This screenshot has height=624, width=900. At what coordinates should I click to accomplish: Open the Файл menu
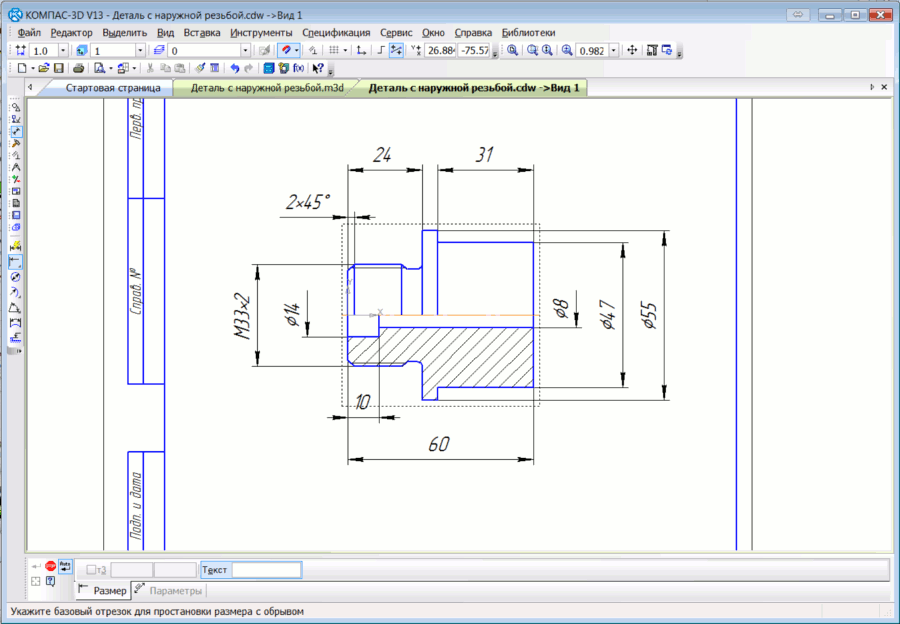pos(29,33)
